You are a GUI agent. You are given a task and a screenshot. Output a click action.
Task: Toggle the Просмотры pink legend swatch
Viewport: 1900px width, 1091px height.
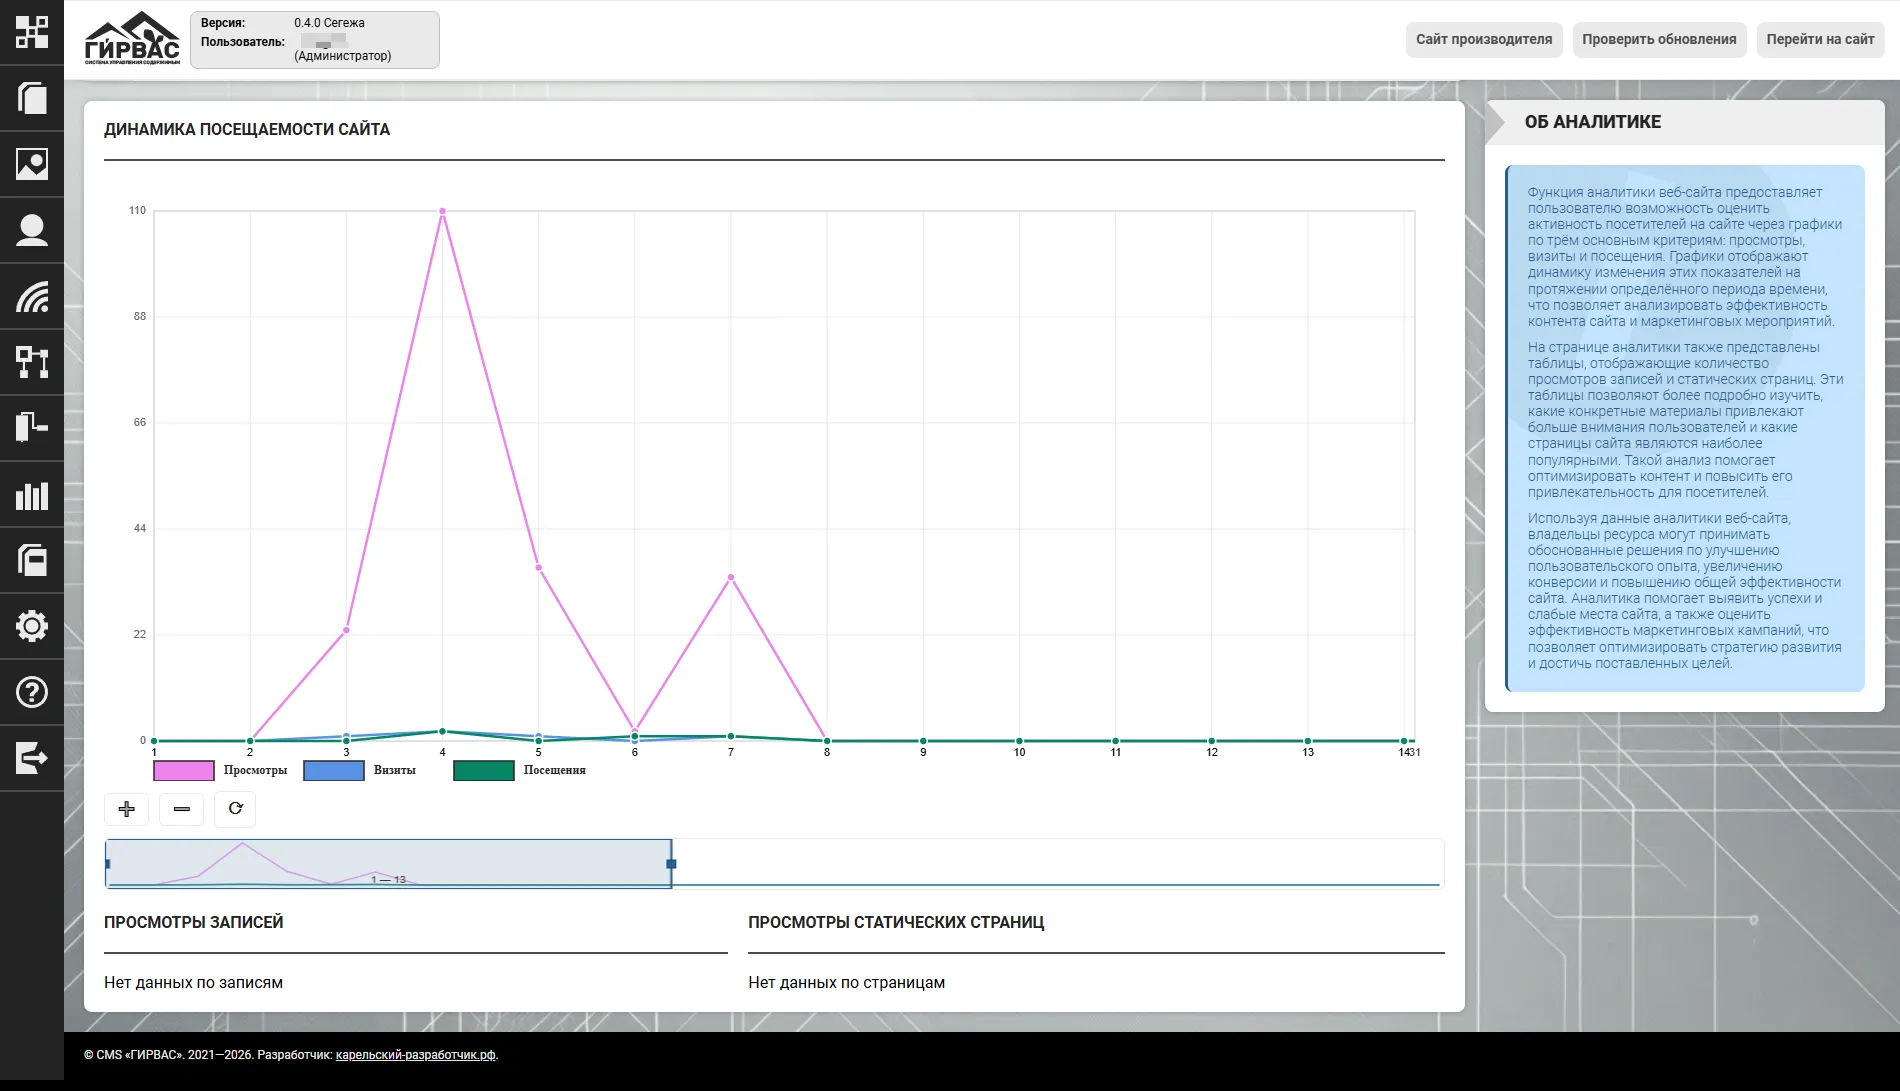coord(184,771)
